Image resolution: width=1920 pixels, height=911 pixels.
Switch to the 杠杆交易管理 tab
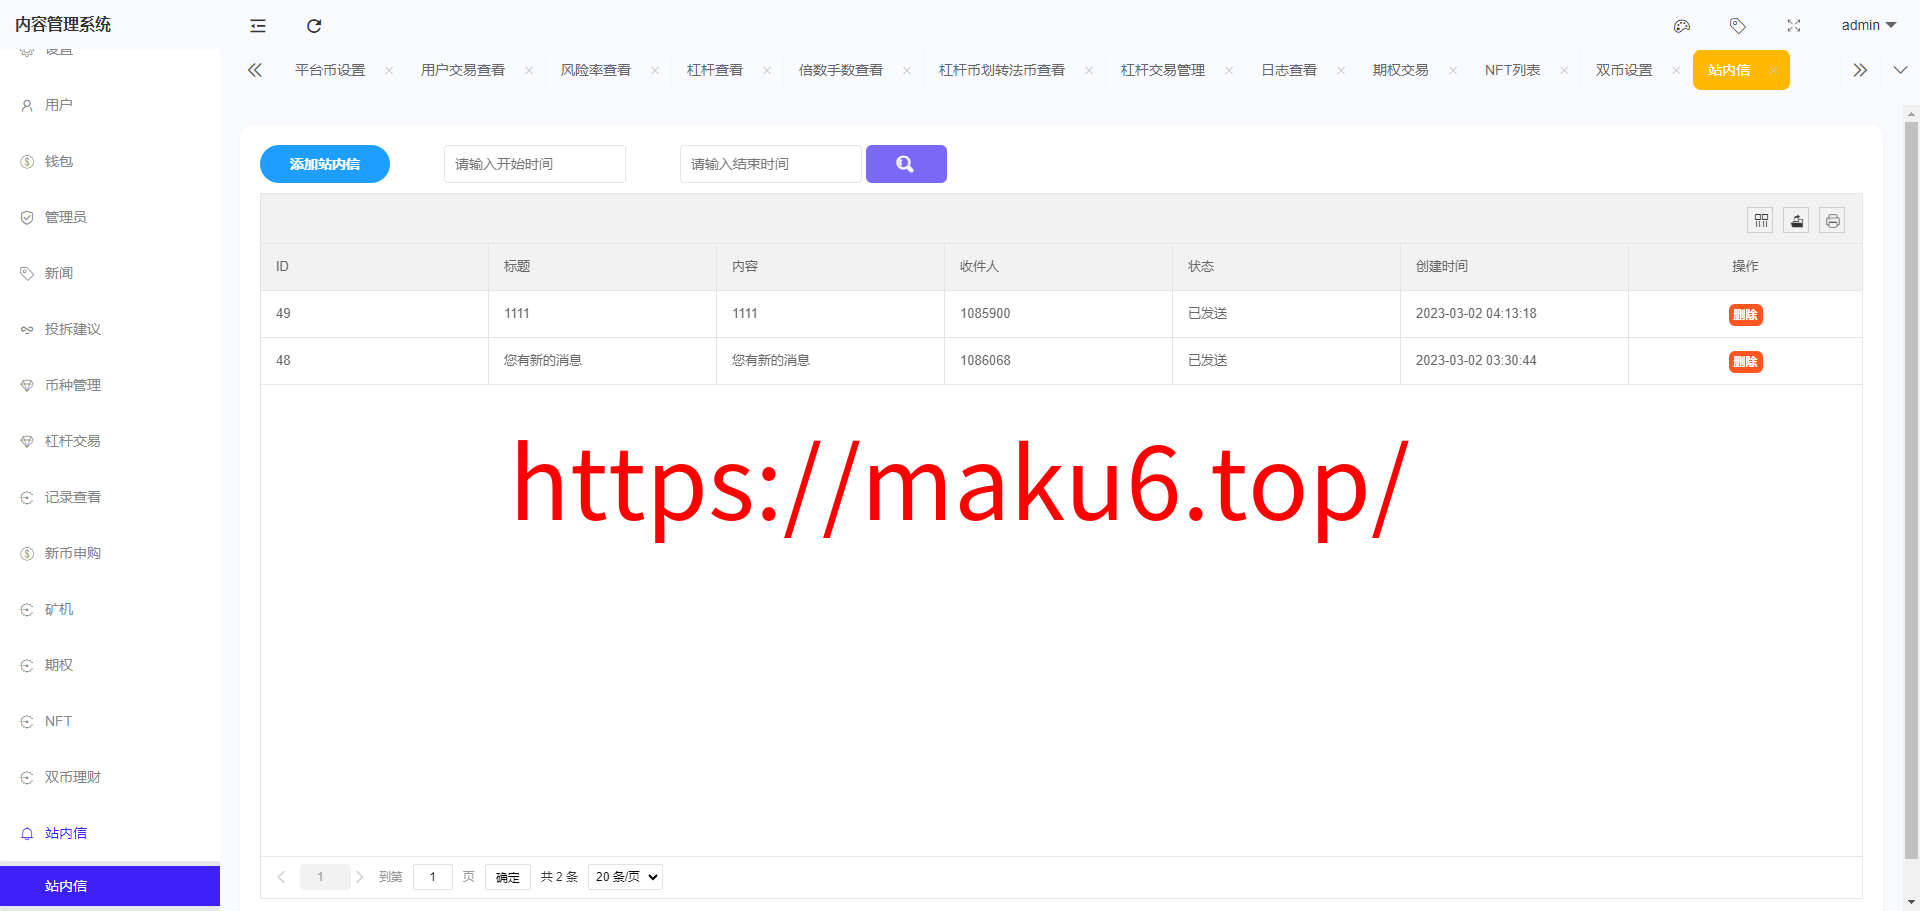[x=1163, y=70]
